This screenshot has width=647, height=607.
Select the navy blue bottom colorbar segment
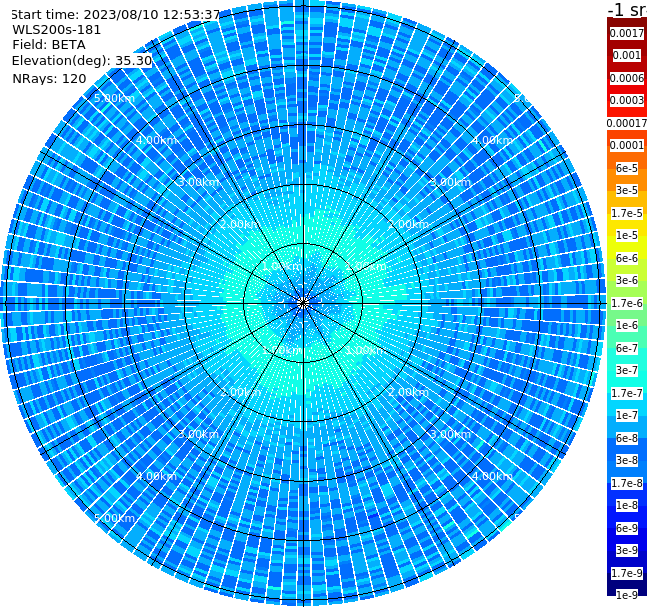pyautogui.click(x=627, y=584)
